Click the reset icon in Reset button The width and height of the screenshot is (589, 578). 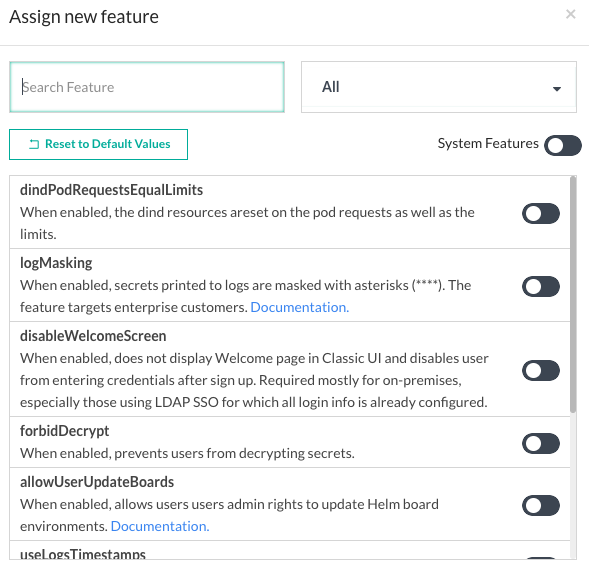click(x=34, y=144)
